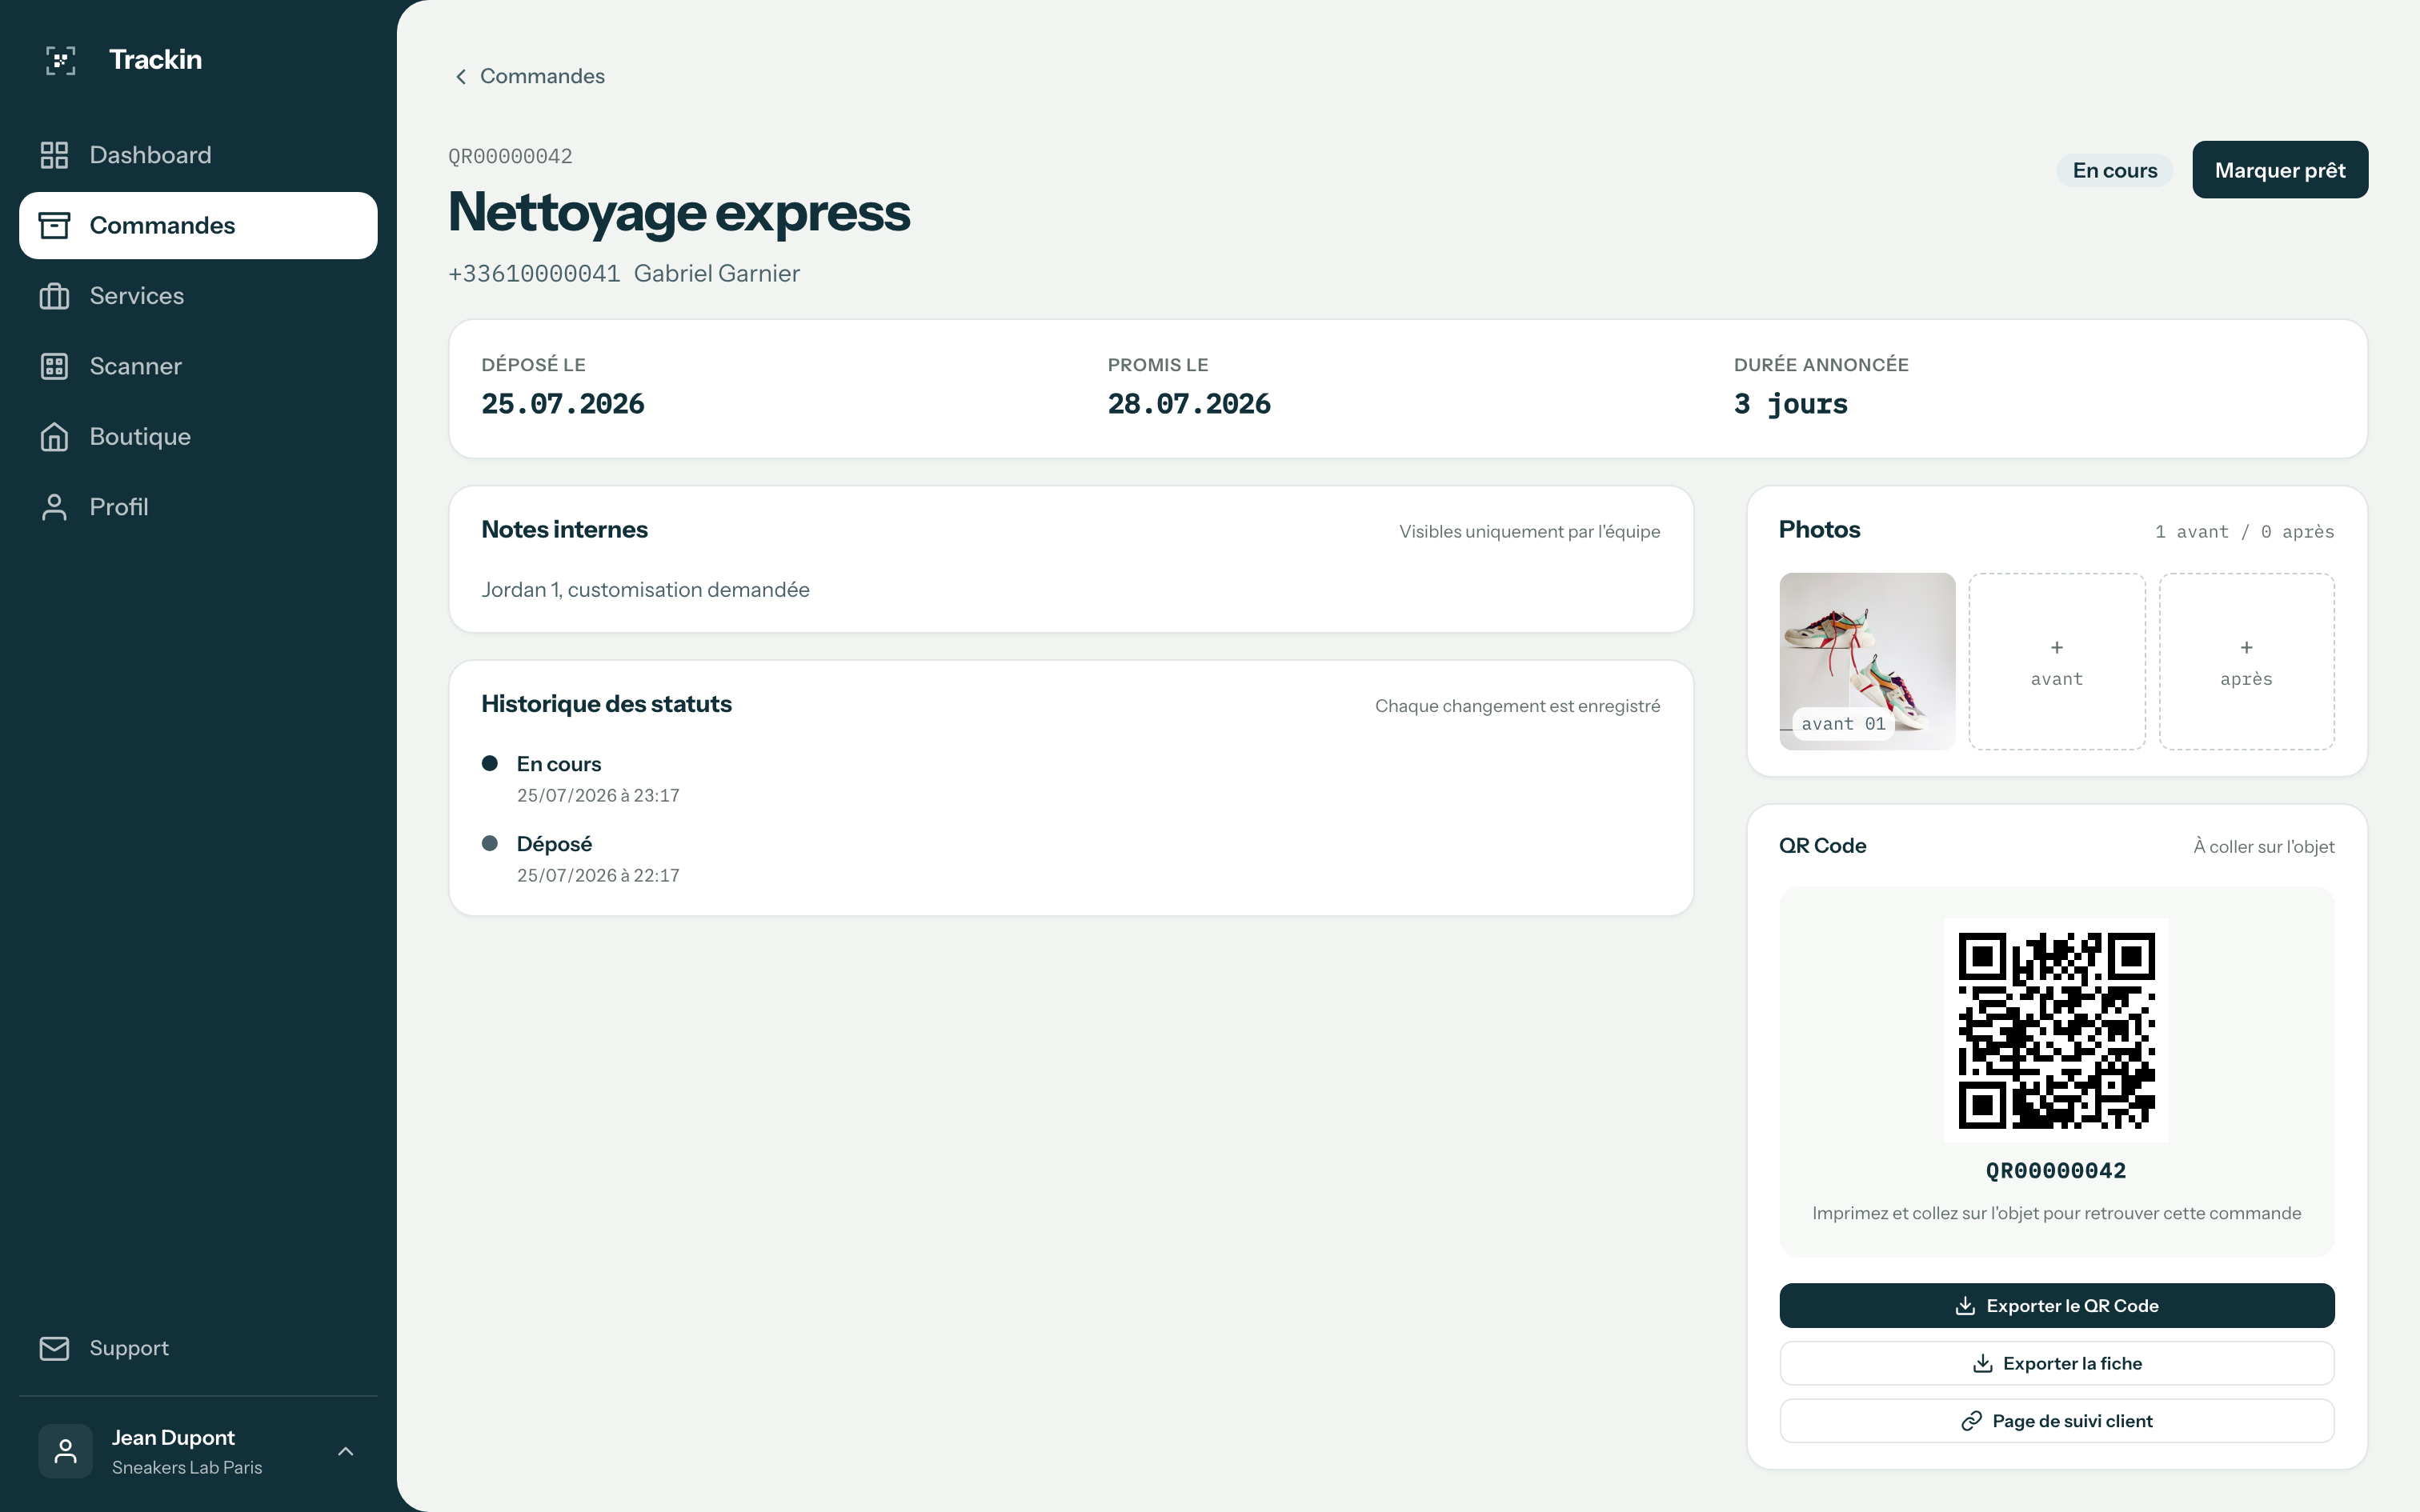Add a new avant photo slot
This screenshot has height=1512, width=2420.
pyautogui.click(x=2057, y=661)
